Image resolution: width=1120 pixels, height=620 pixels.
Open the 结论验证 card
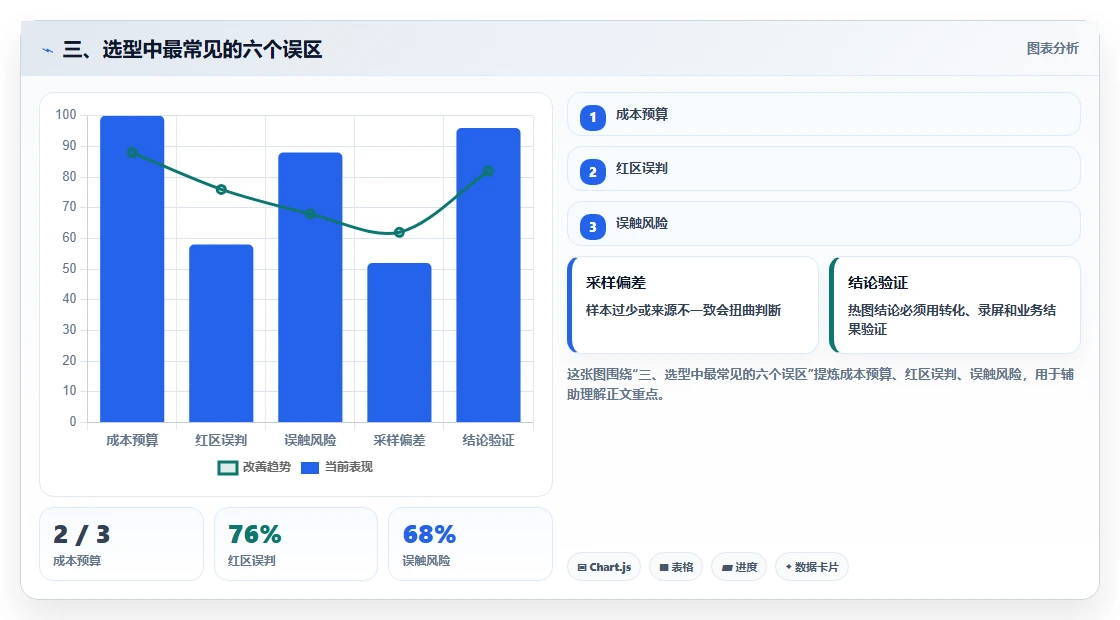tap(955, 305)
